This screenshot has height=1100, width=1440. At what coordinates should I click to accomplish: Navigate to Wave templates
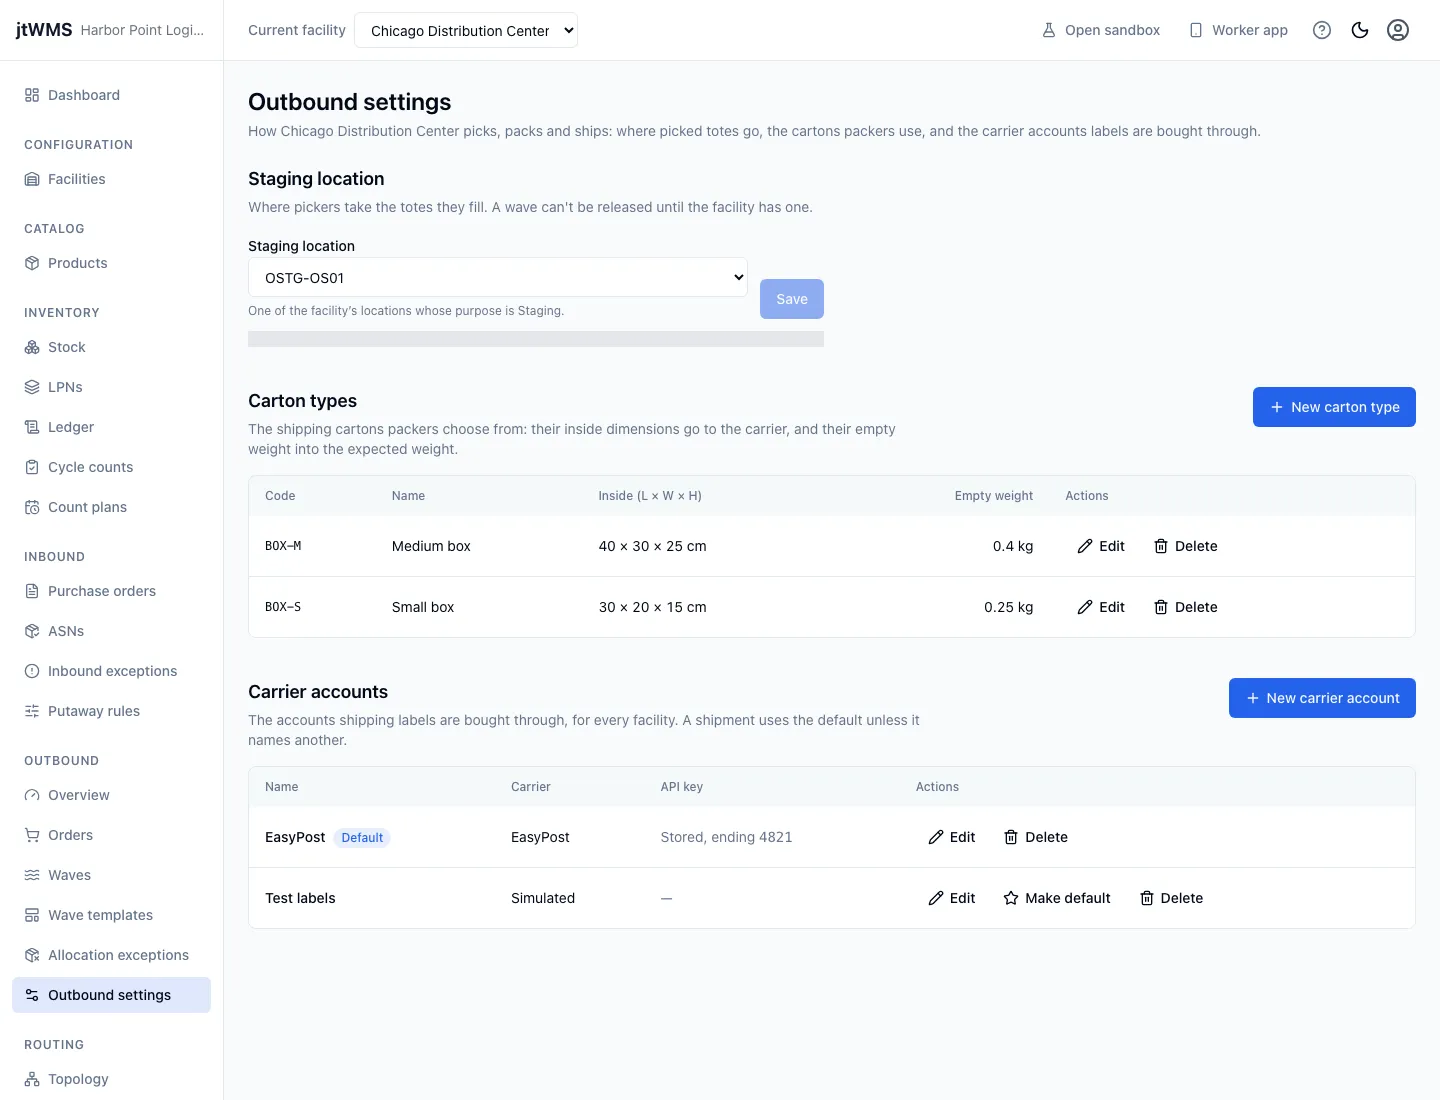[x=111, y=915]
